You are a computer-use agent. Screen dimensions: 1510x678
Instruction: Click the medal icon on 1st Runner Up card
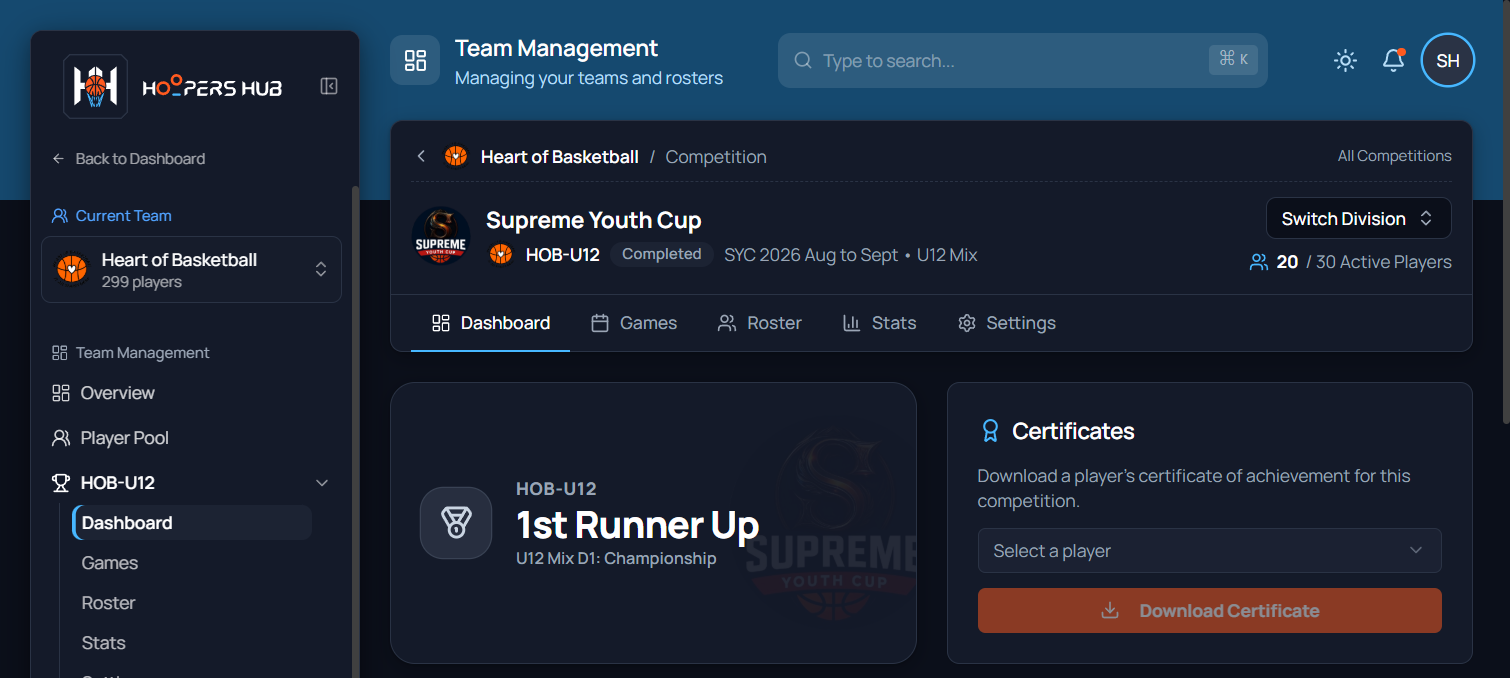[456, 522]
